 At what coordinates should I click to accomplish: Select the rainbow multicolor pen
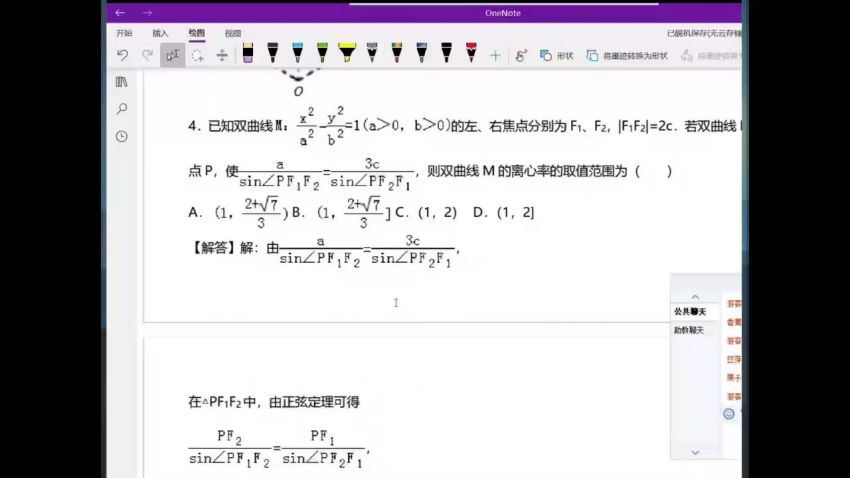pyautogui.click(x=397, y=53)
